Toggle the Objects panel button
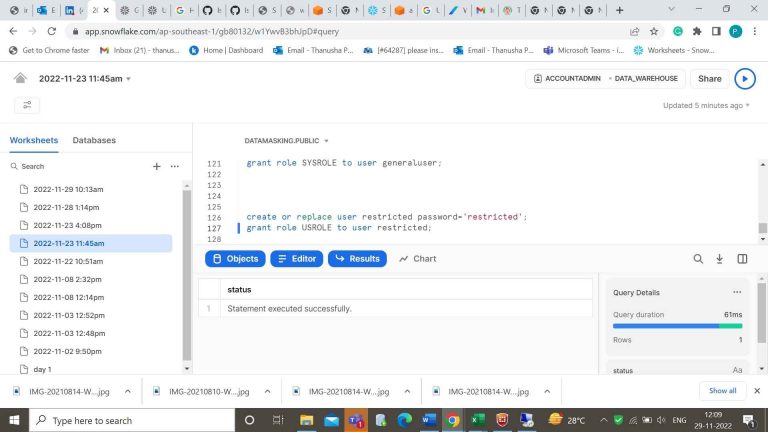Screen dimensions: 768x432 [x=235, y=258]
